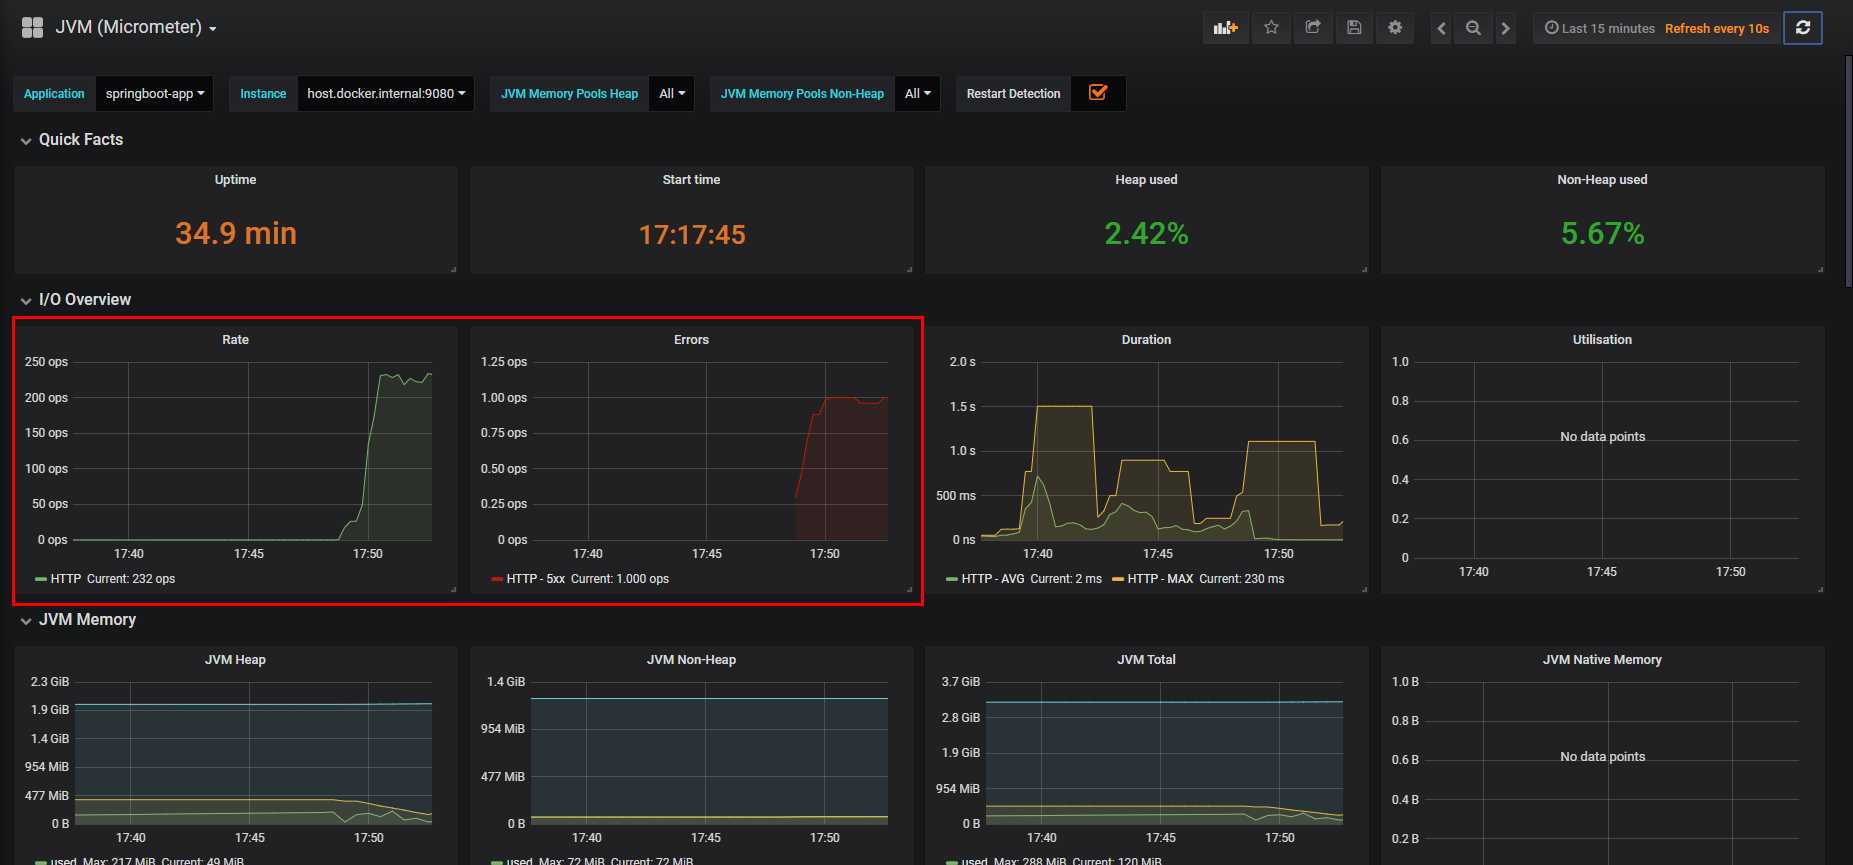
Task: Open the JVM Native Memory panel title menu
Action: tap(1602, 660)
